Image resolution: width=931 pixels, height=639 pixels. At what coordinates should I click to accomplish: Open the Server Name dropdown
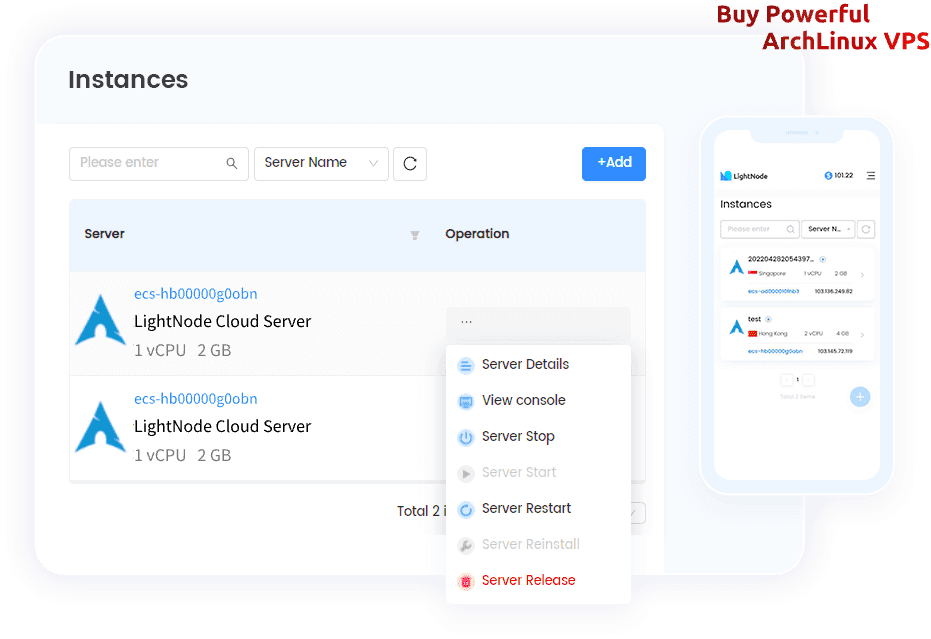(321, 163)
